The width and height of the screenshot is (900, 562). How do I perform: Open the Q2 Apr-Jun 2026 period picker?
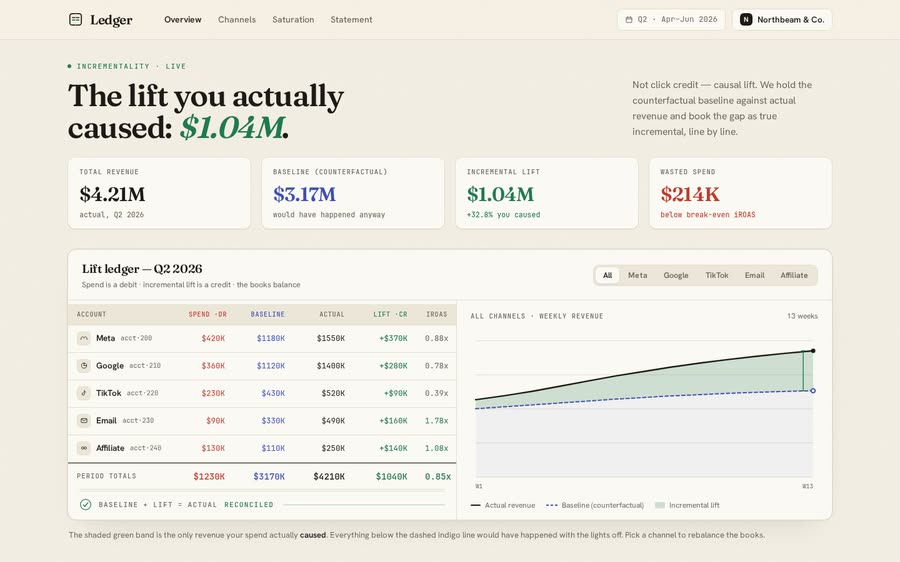click(x=671, y=20)
